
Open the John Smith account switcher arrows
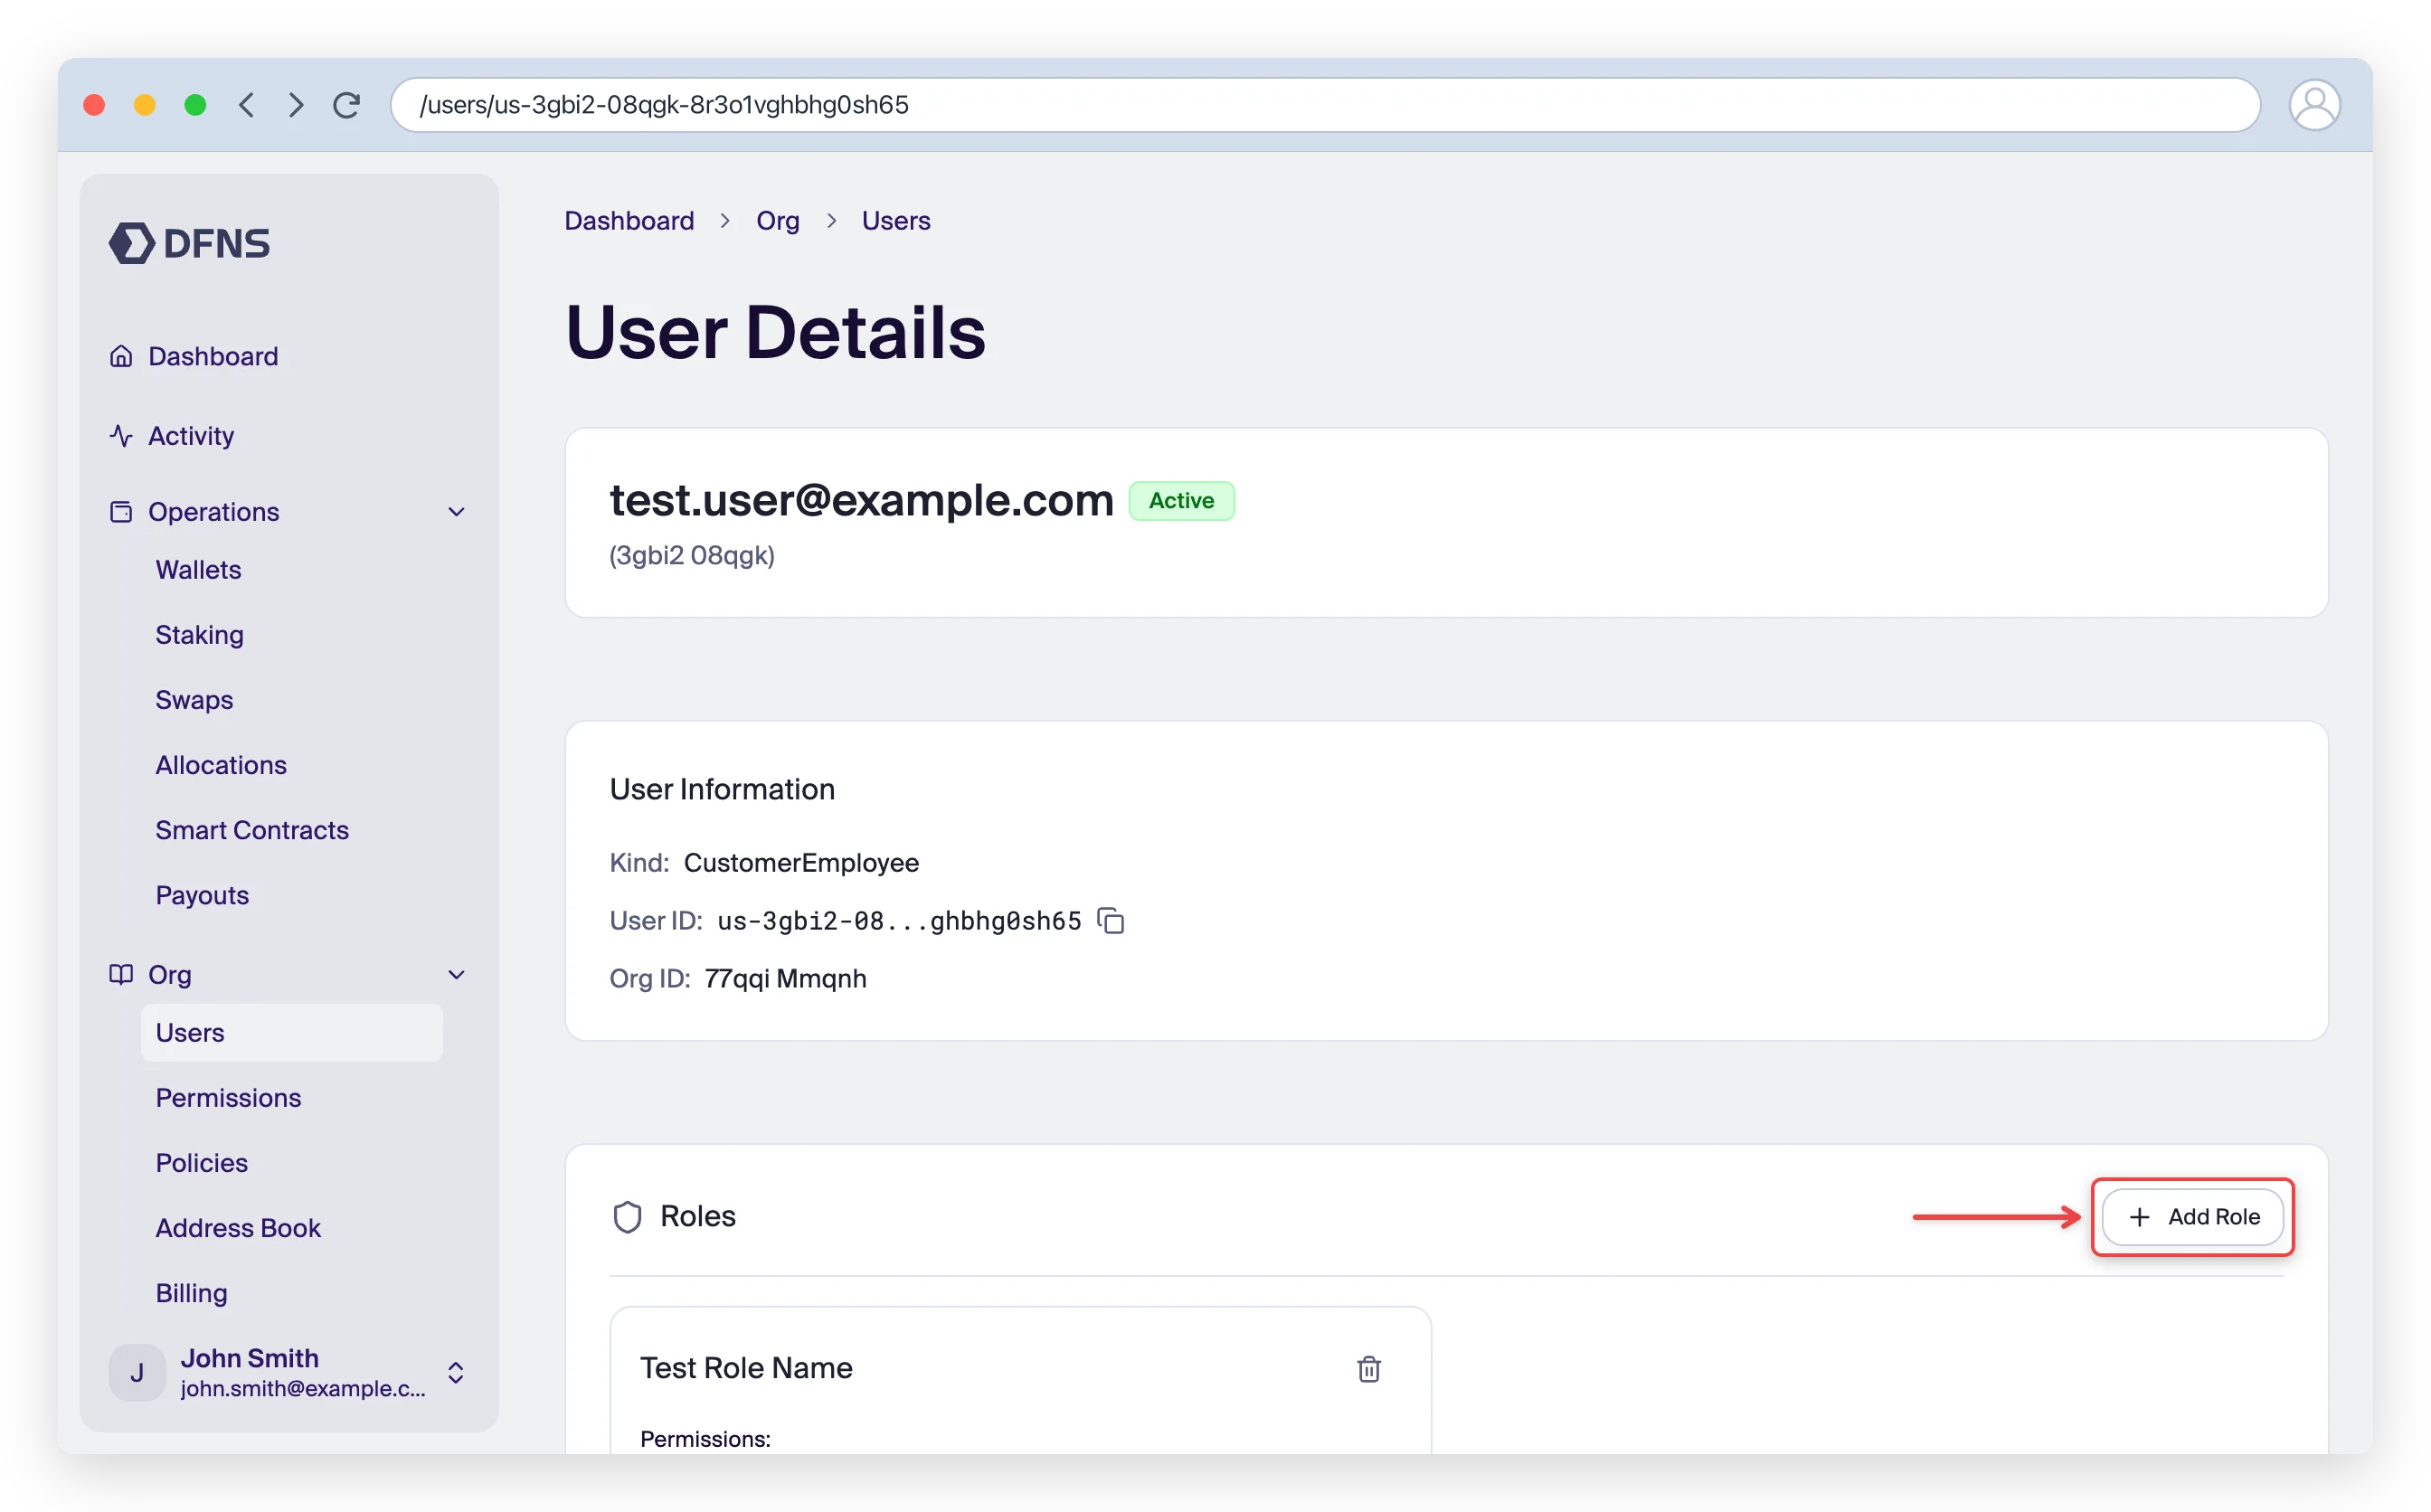pyautogui.click(x=456, y=1373)
